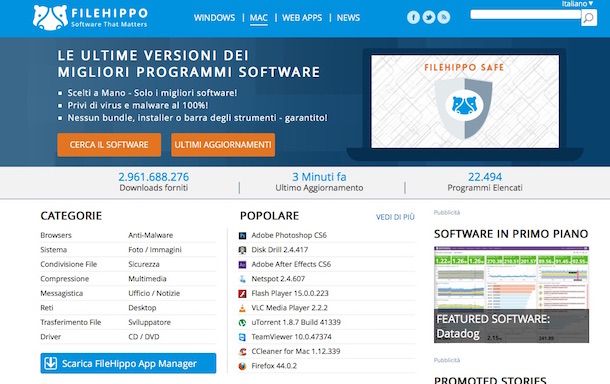
Task: Go to the News section
Action: (x=348, y=18)
